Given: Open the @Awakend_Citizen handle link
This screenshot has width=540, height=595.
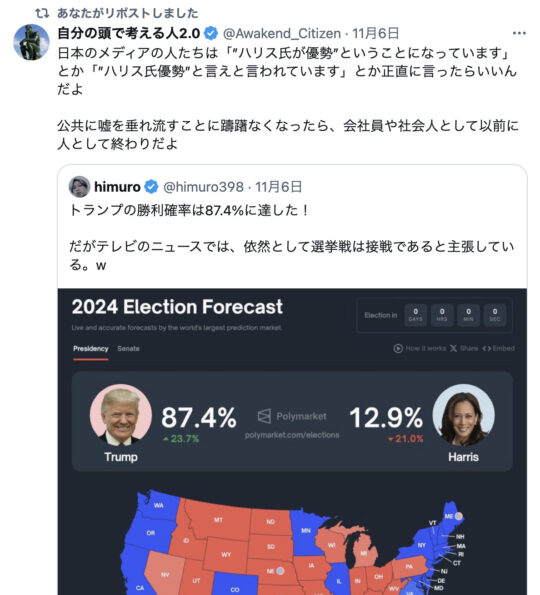Looking at the screenshot, I should 282,33.
